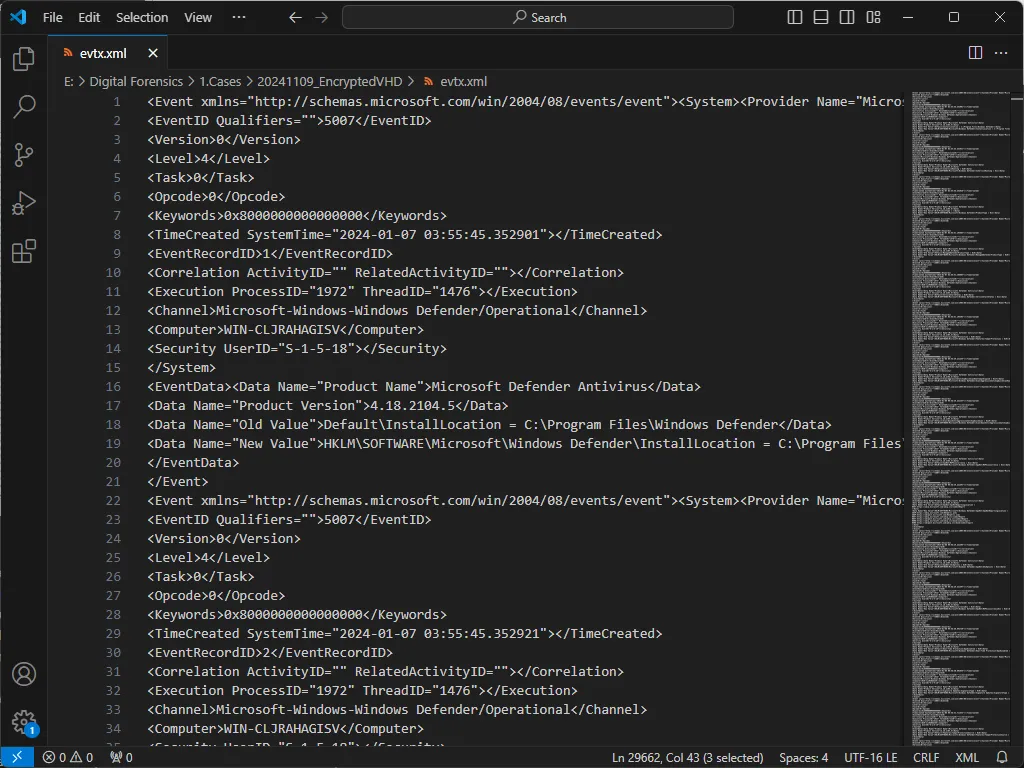The image size is (1024, 768).
Task: Expand the hidden menus ellipsis in menu bar
Action: (x=238, y=17)
